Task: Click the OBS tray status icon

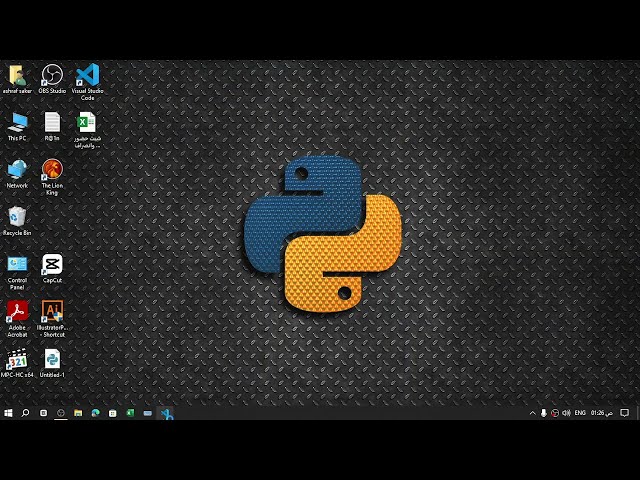Action: tap(555, 413)
